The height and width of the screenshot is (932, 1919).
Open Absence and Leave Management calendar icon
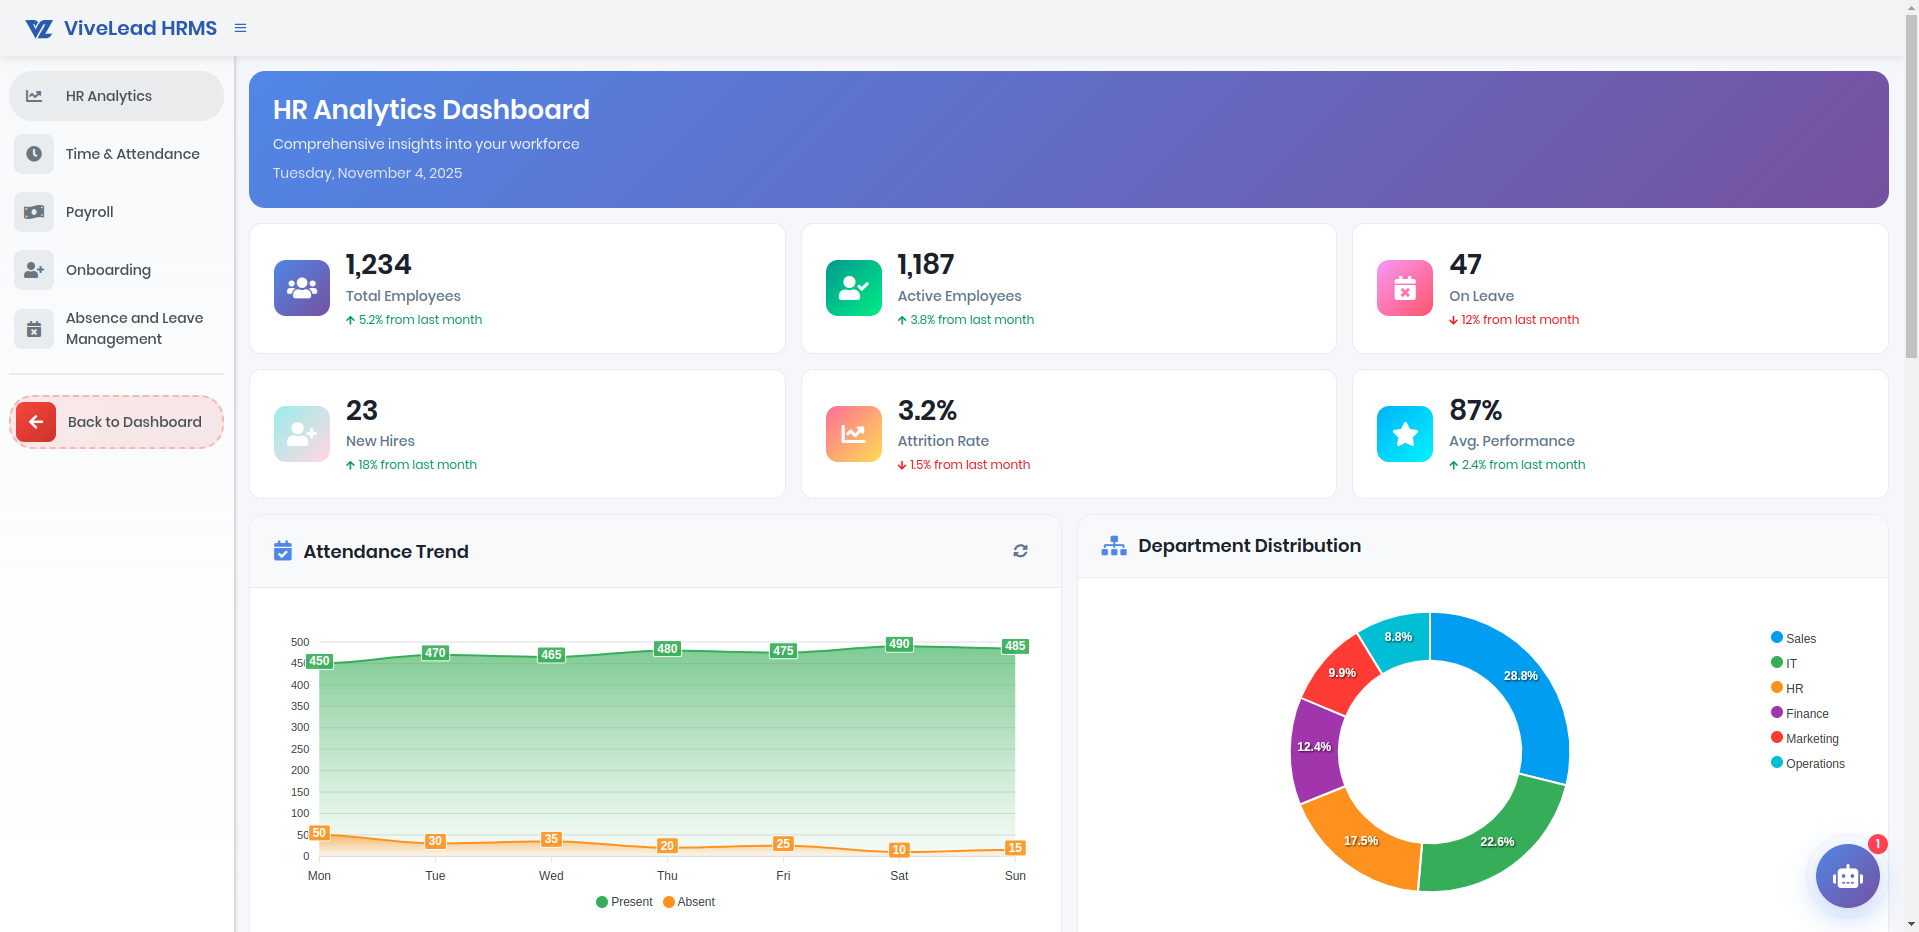[x=34, y=328]
